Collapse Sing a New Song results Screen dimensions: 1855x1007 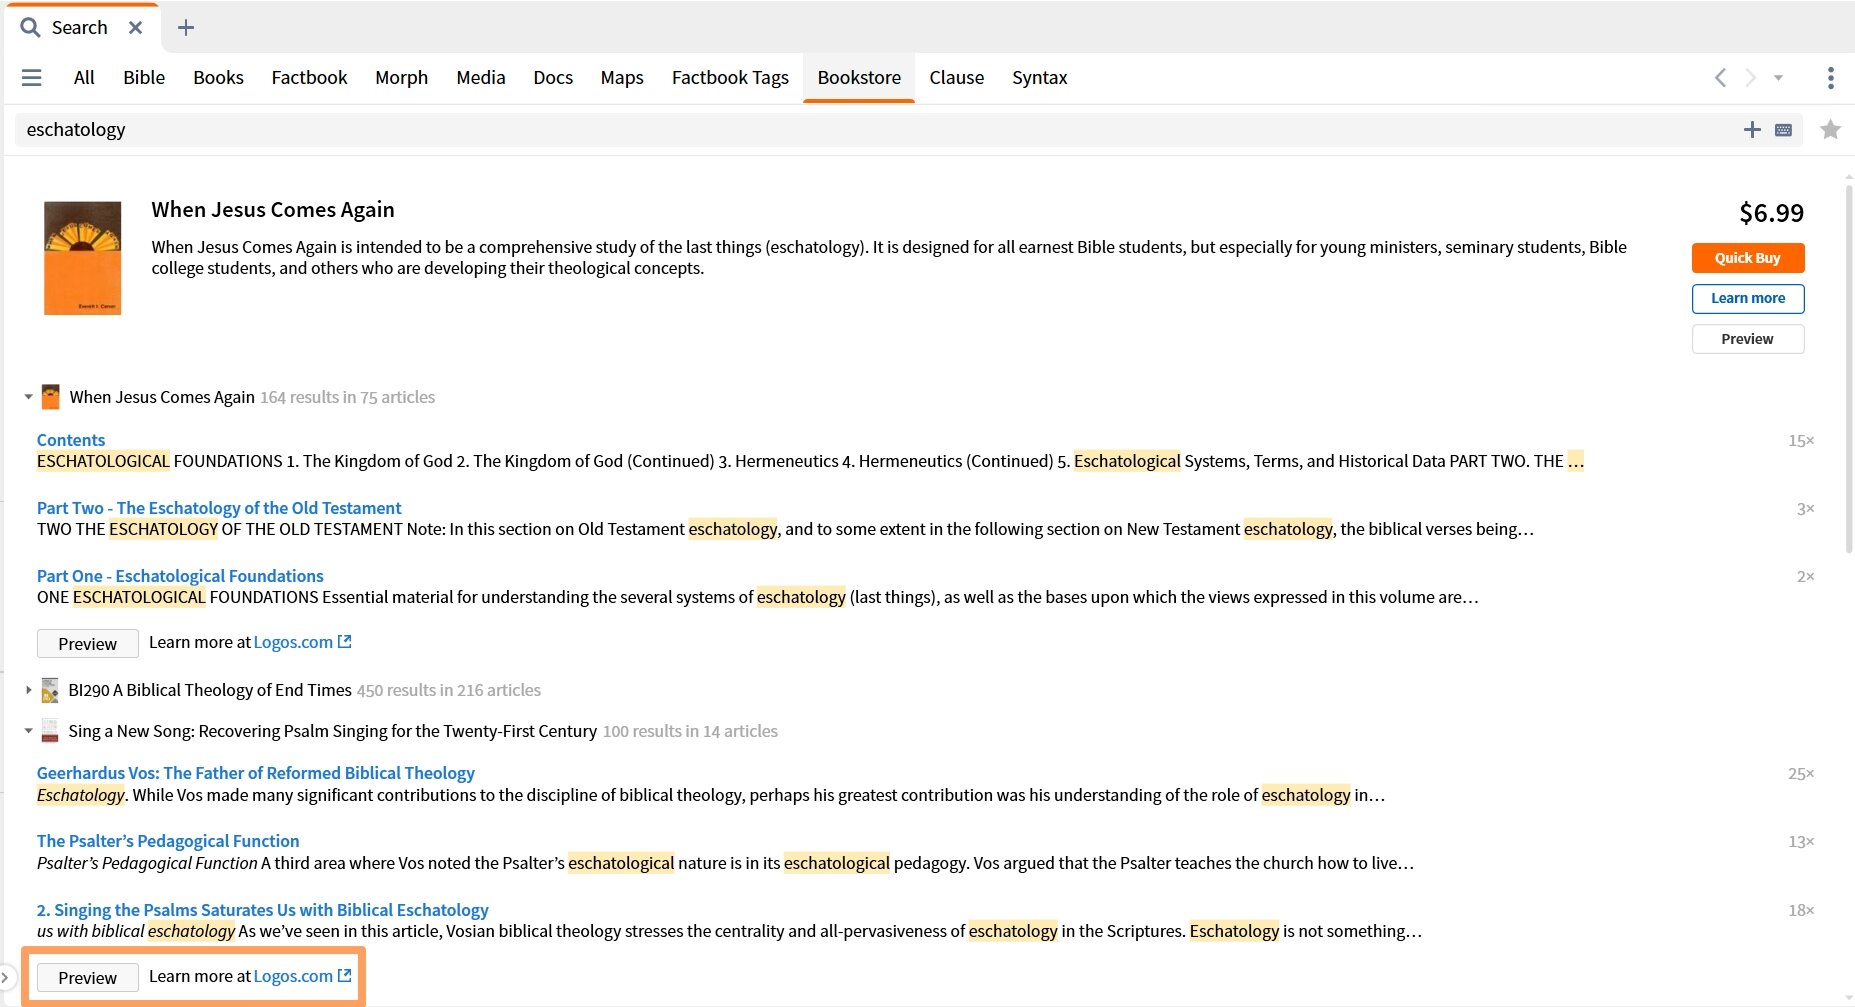pyautogui.click(x=28, y=731)
